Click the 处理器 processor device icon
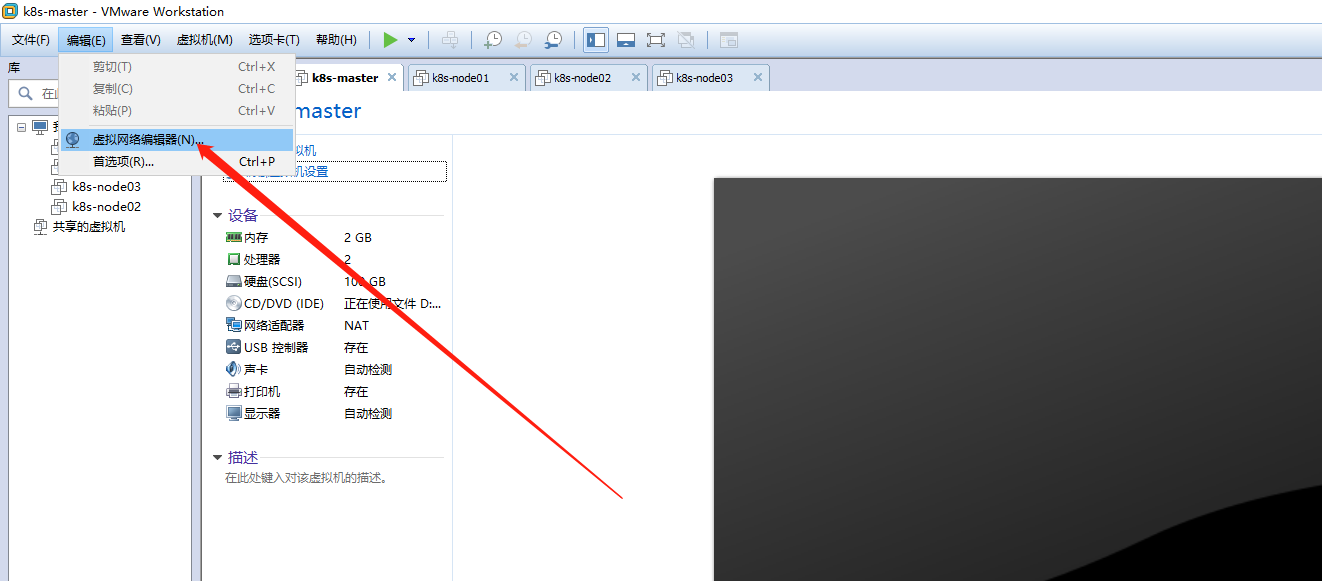The height and width of the screenshot is (581, 1322). 234,260
